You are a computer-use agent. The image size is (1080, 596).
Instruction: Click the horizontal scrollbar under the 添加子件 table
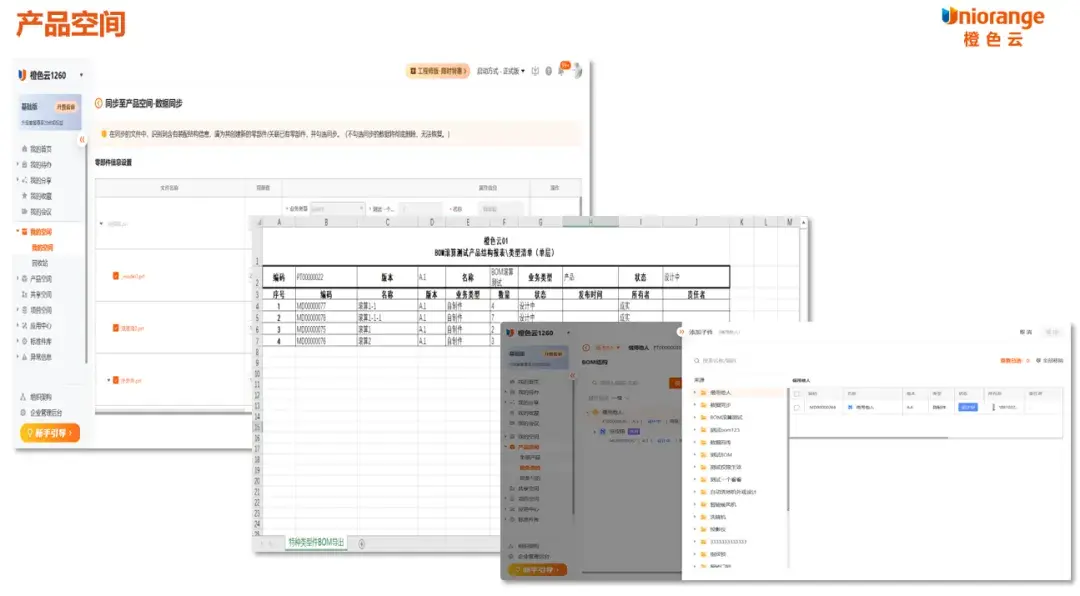(870, 437)
